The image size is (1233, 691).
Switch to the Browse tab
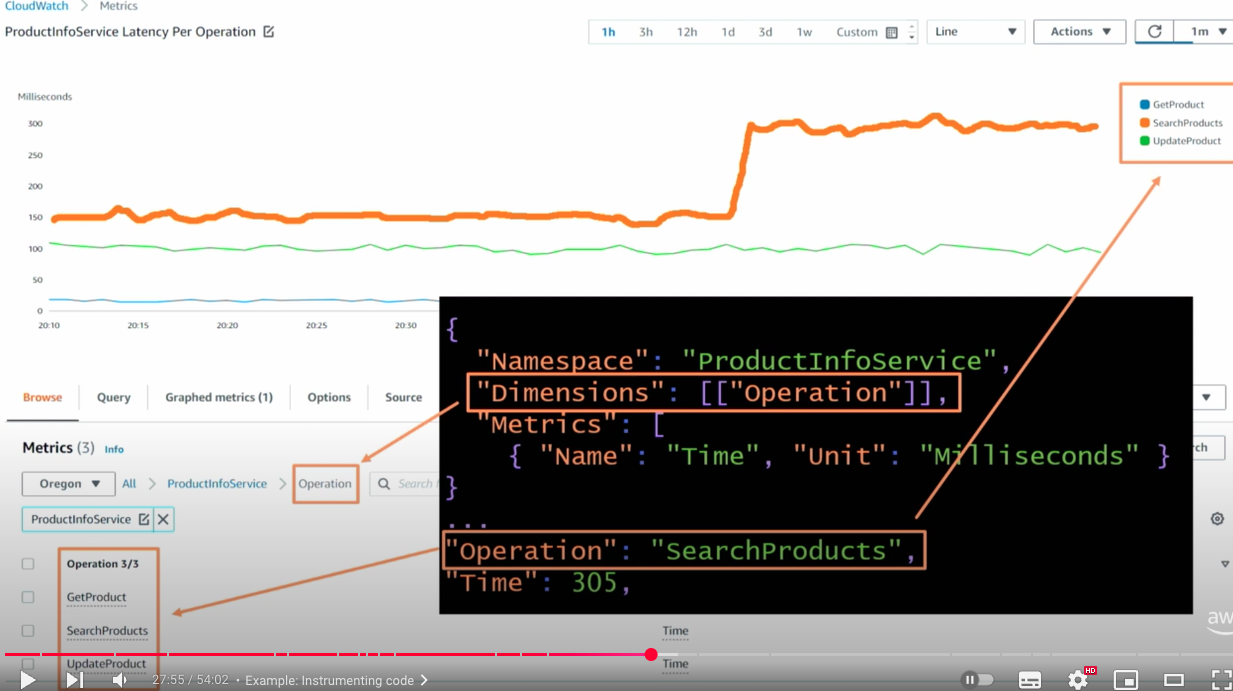point(42,397)
